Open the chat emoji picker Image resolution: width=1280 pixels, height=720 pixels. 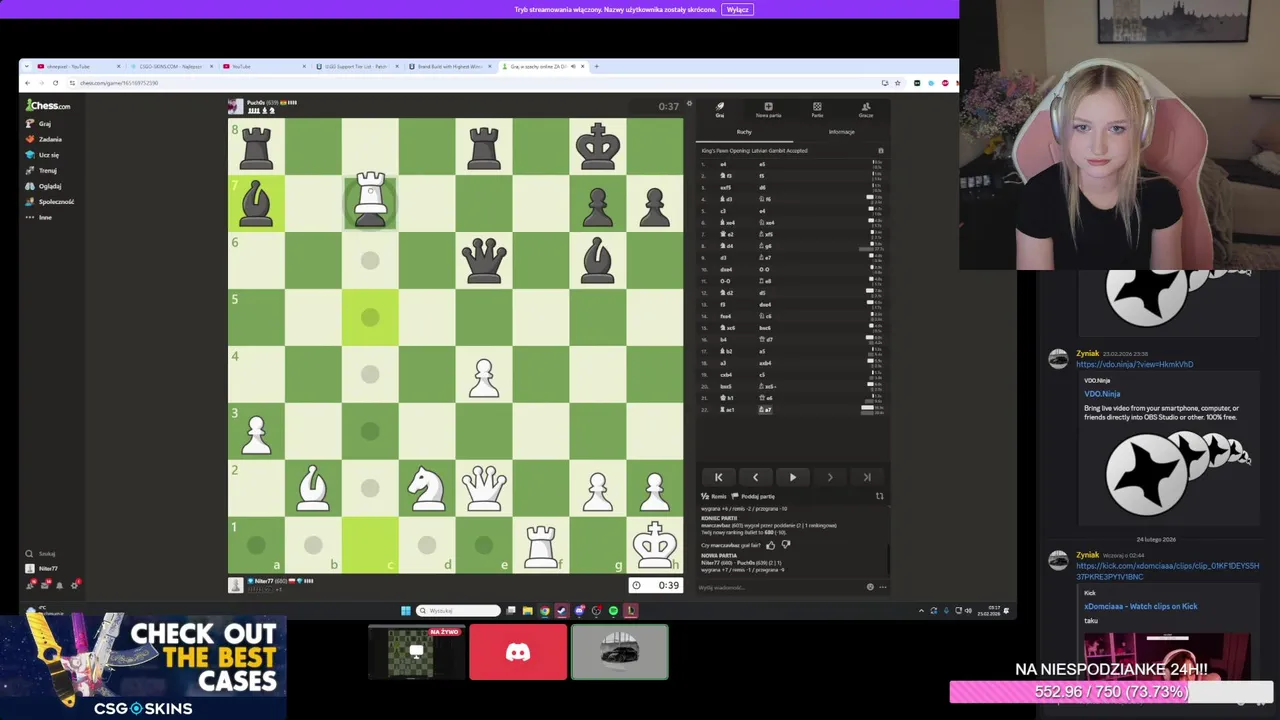coord(870,587)
